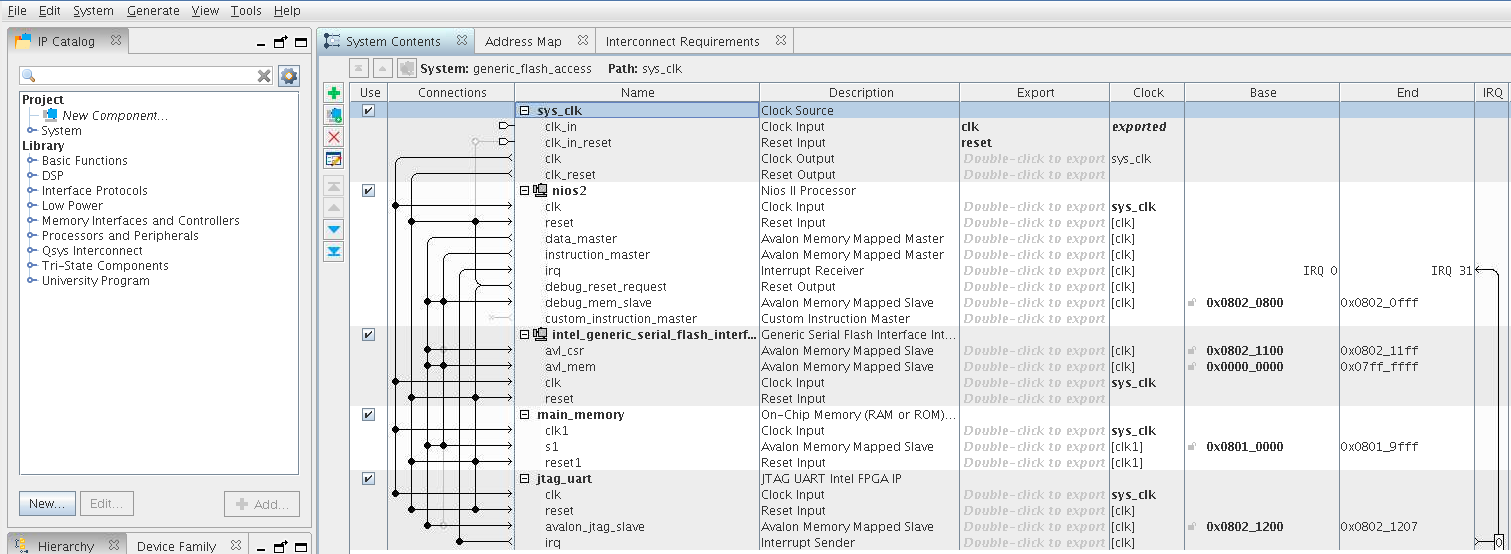Viewport: 1511px width, 554px height.
Task: Click the add subsystem icon below green plus
Action: (334, 115)
